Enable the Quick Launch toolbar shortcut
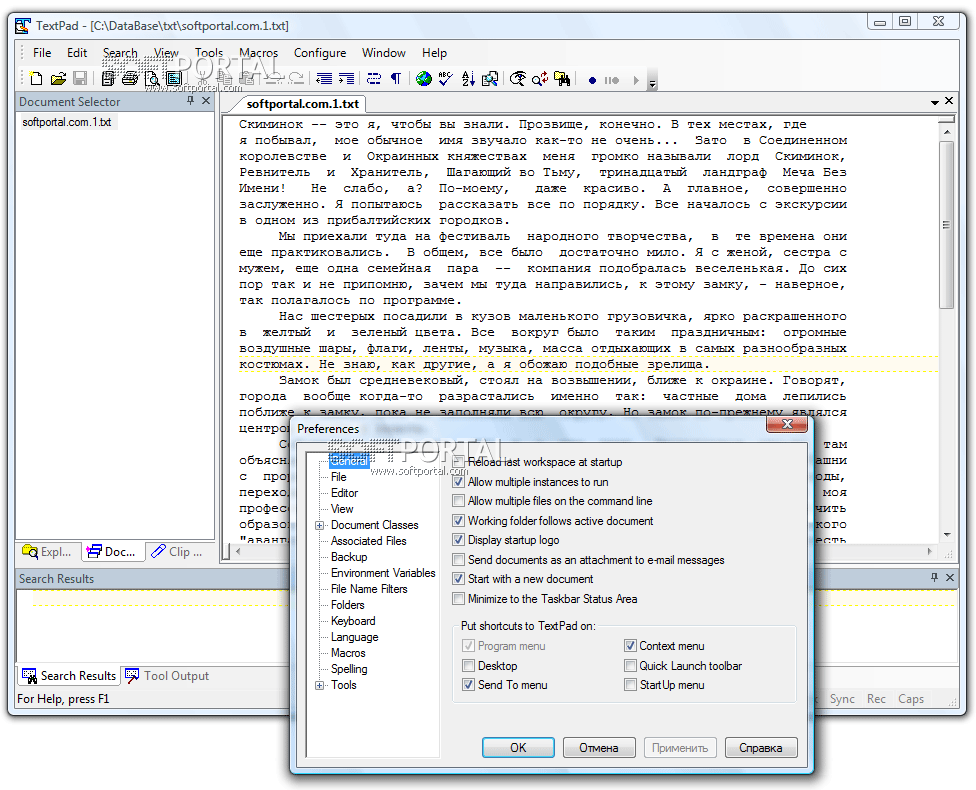 click(x=630, y=666)
